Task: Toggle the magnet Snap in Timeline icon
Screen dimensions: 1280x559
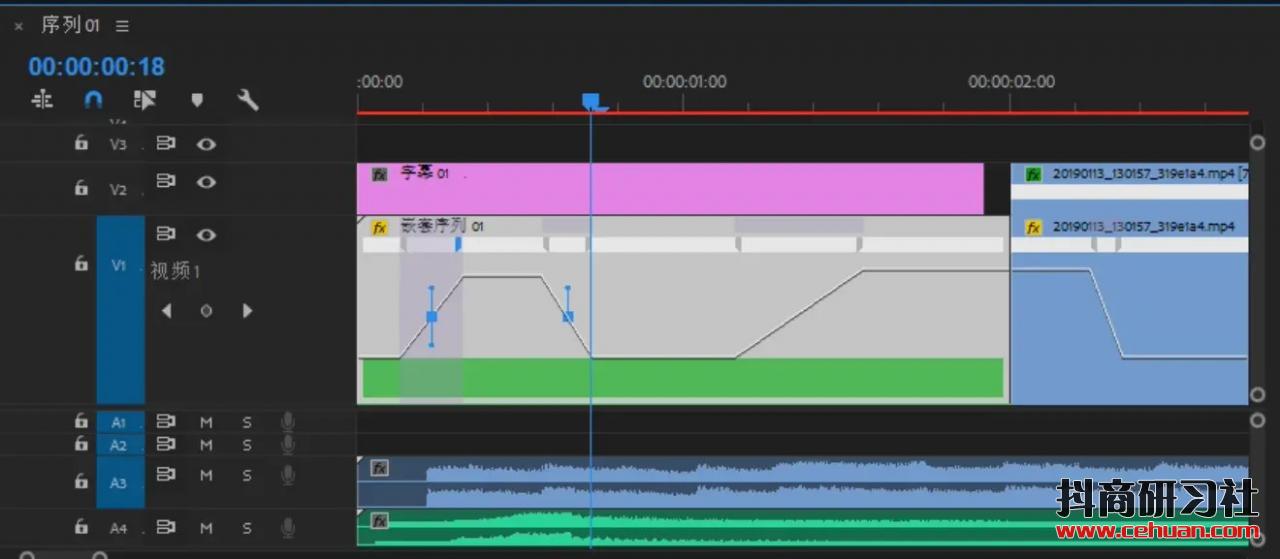Action: [93, 100]
